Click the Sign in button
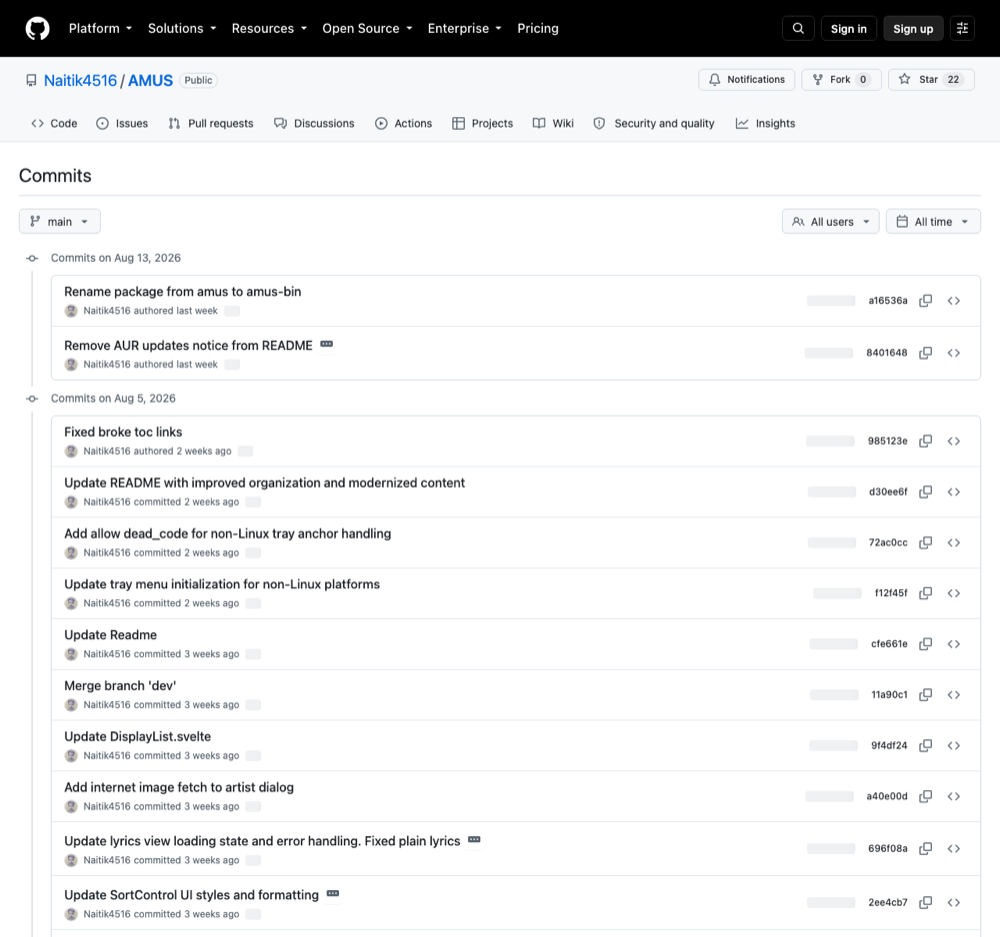 (x=848, y=29)
